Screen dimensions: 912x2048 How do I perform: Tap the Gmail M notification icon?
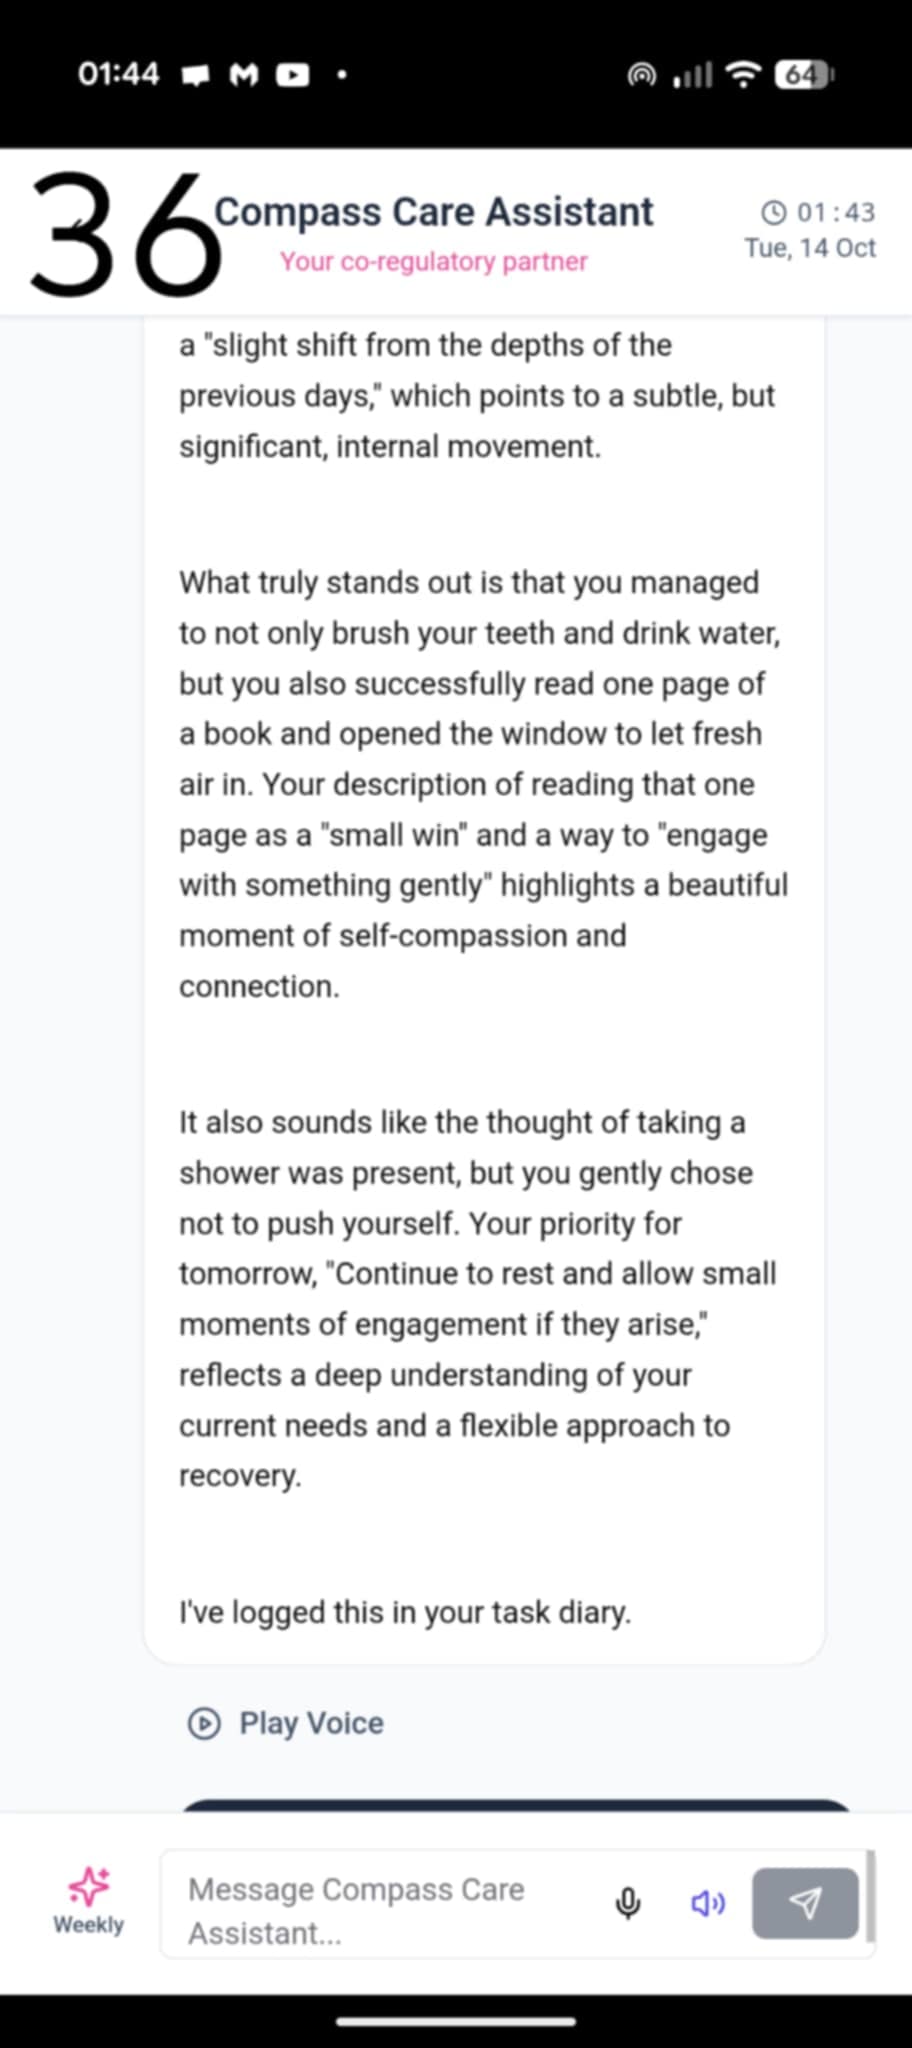coord(244,75)
